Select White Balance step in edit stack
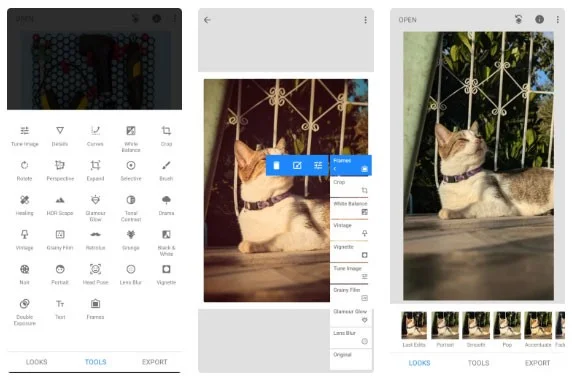The width and height of the screenshot is (572, 384). pyautogui.click(x=350, y=208)
